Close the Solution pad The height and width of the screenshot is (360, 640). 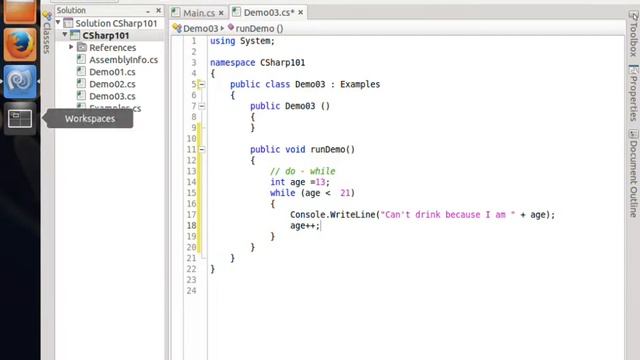159,11
